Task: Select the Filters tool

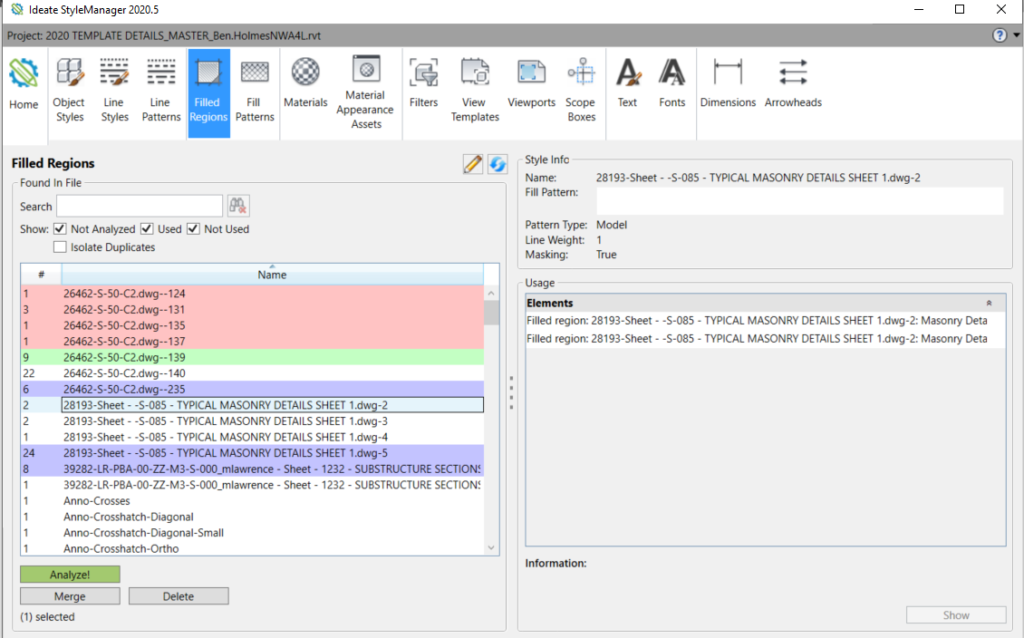Action: pos(424,84)
